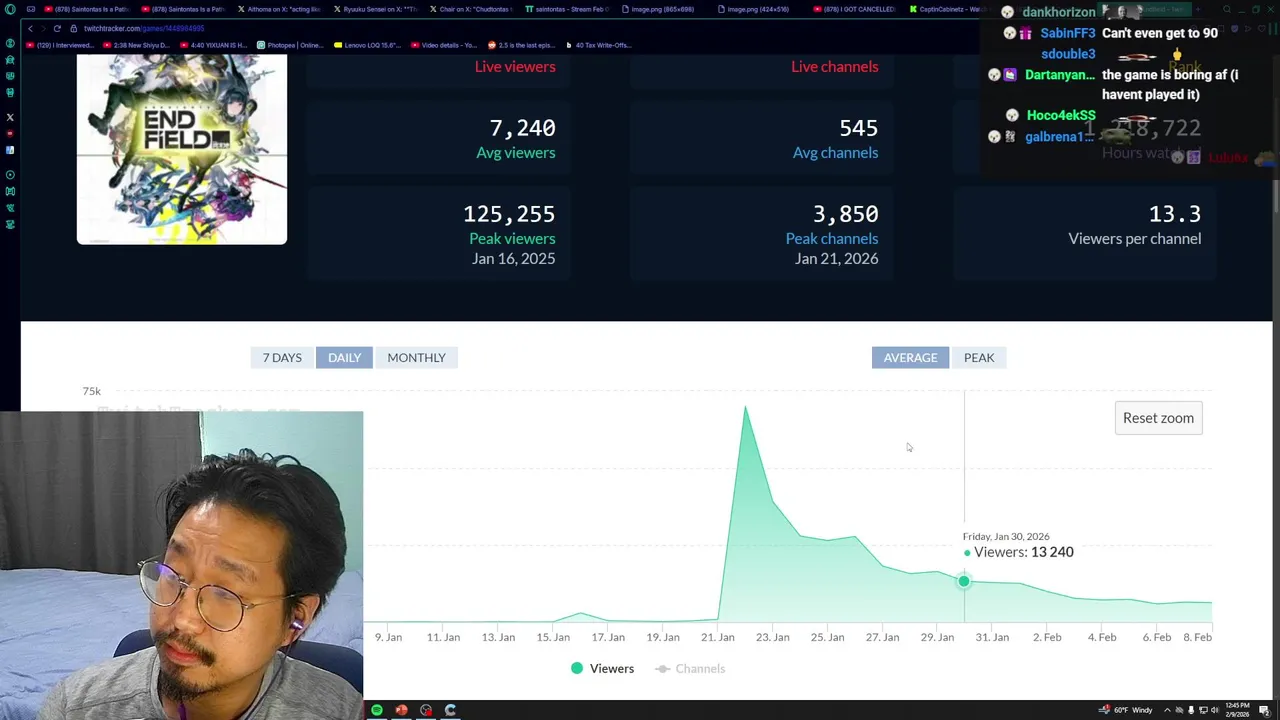Switch to 'Chair on X' tab

click(x=472, y=9)
